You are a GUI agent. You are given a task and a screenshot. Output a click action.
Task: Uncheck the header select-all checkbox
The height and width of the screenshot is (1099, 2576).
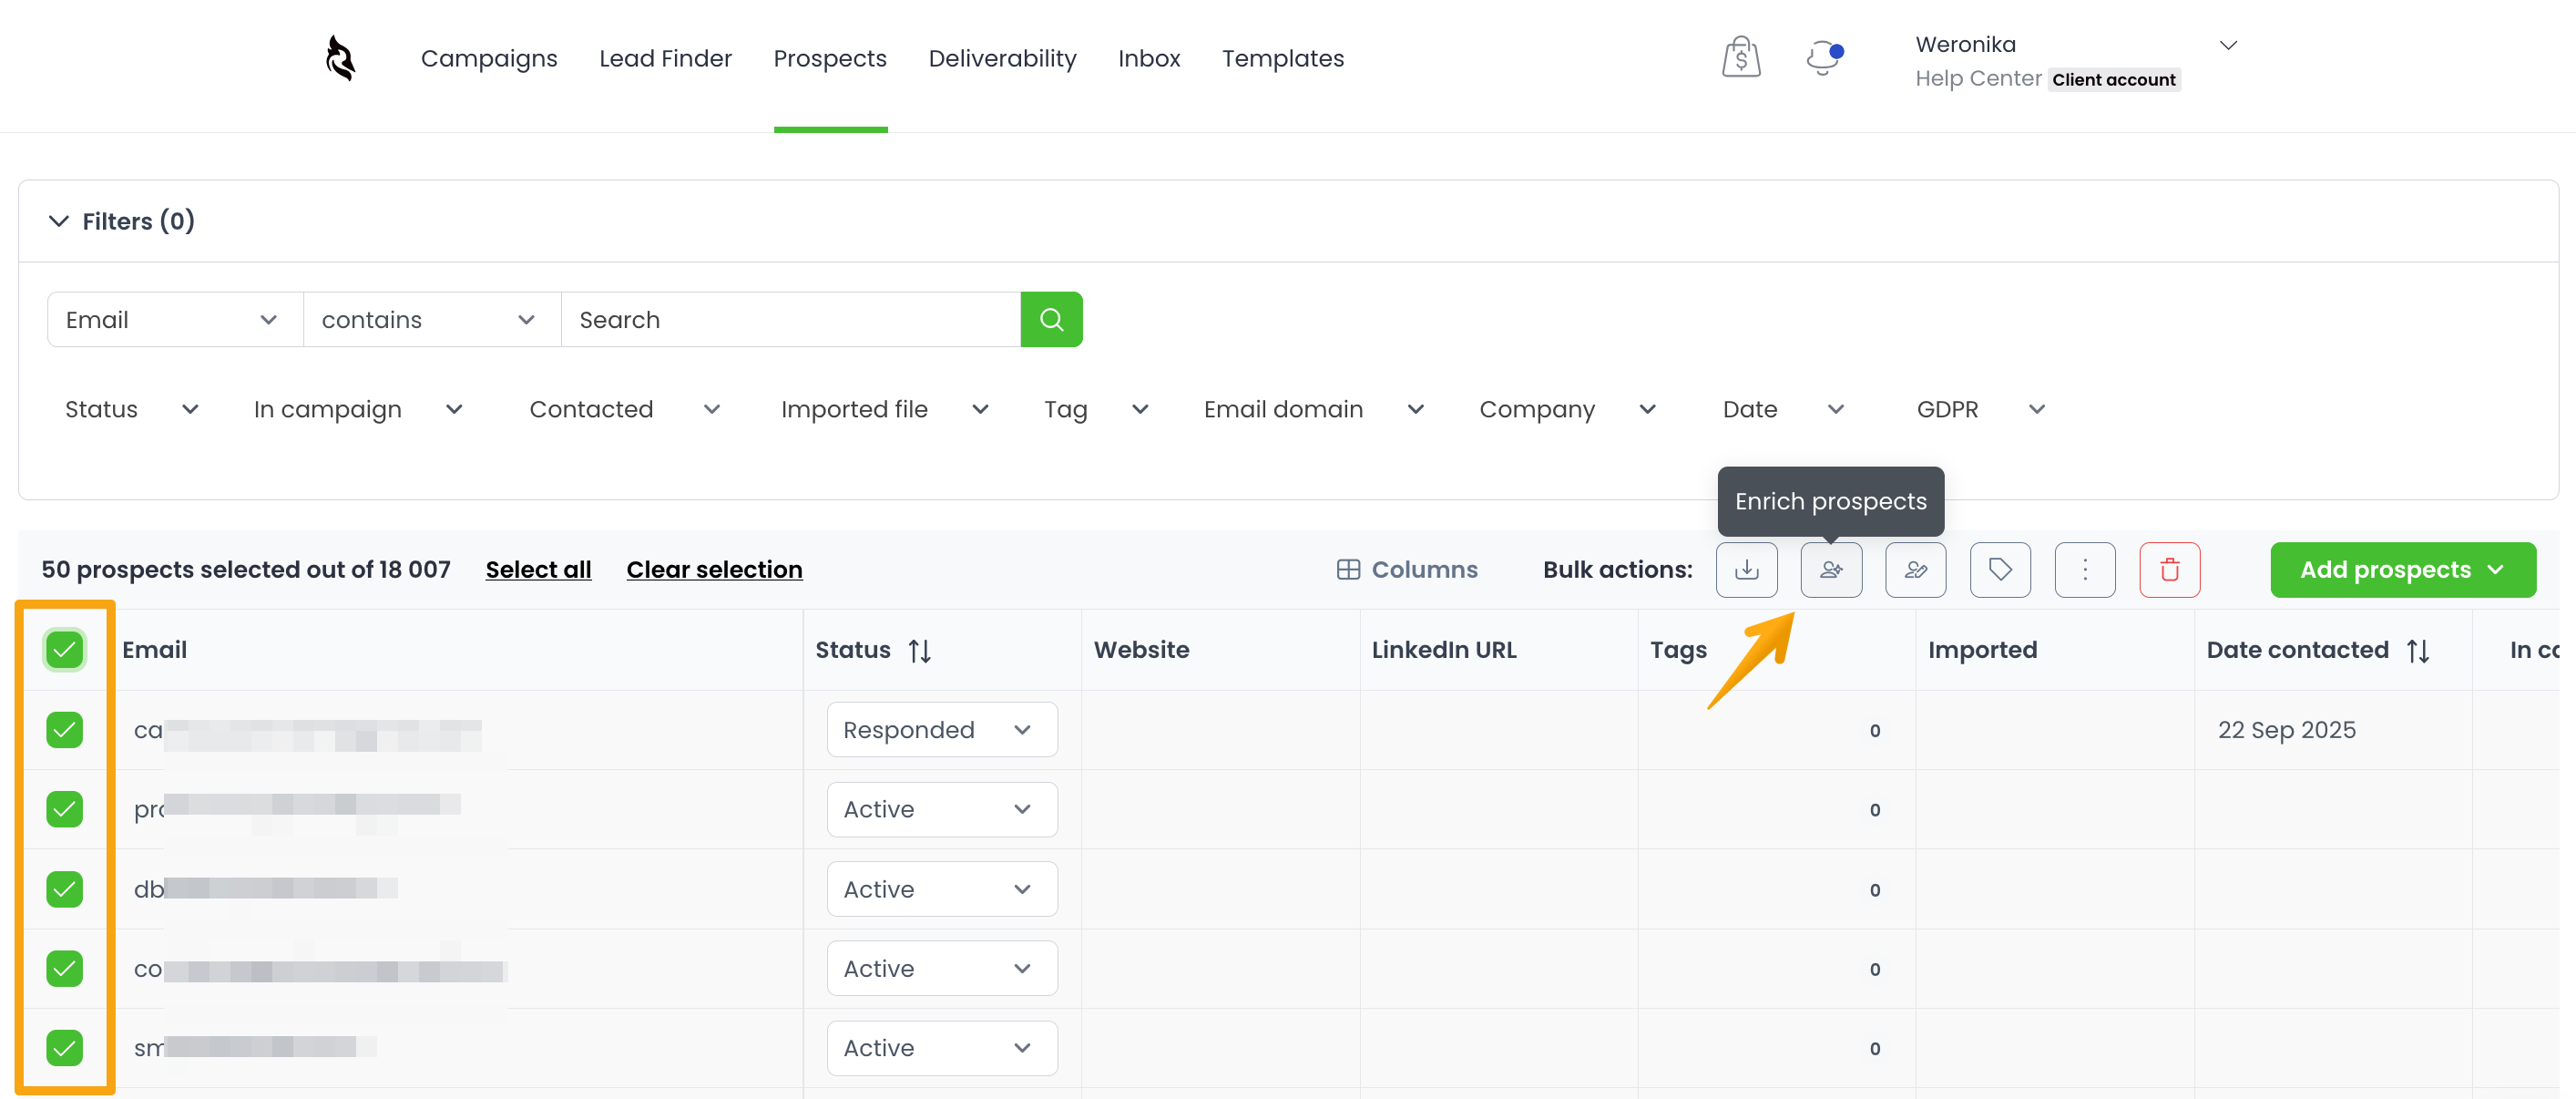[65, 650]
